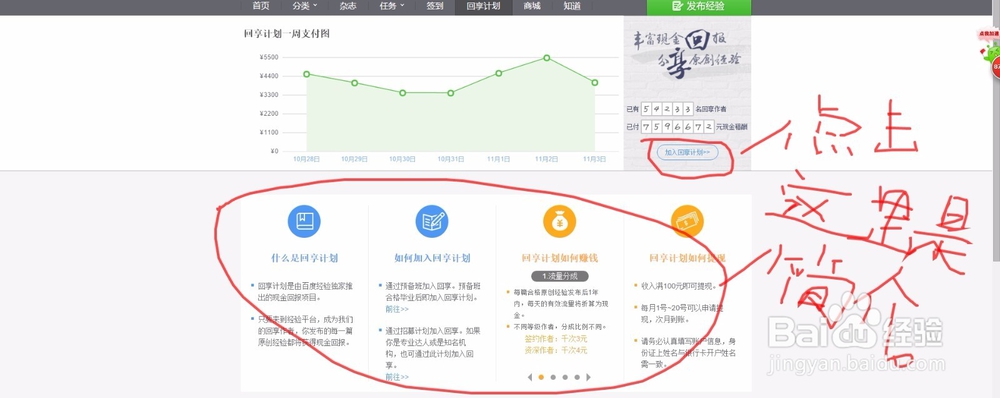
Task: Click the chart data point for 10月29日
Action: coord(355,83)
